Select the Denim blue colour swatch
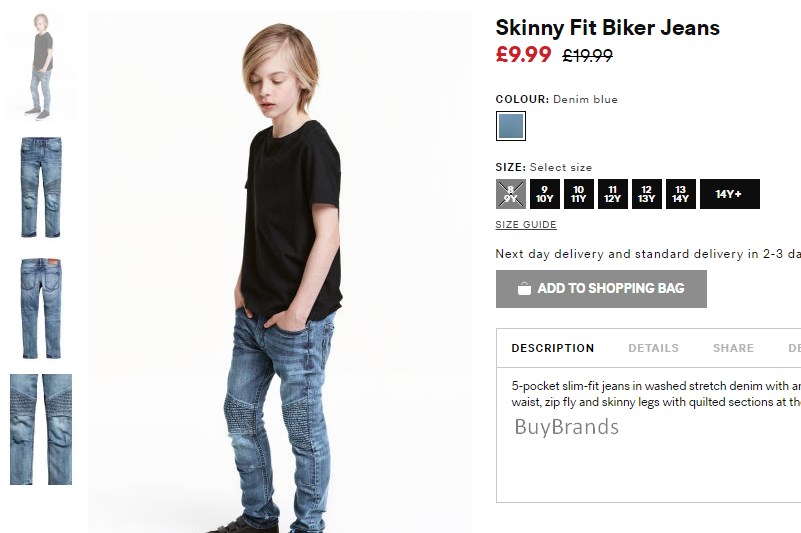The height and width of the screenshot is (533, 801). point(511,126)
